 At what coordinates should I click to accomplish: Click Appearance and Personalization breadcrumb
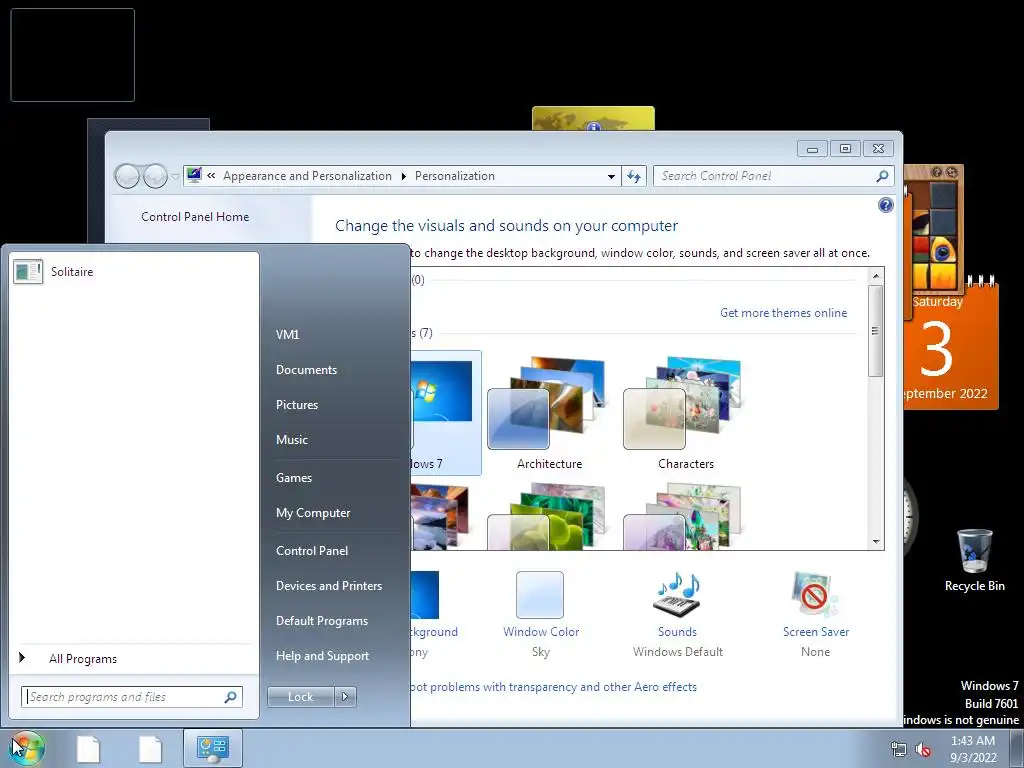(x=307, y=176)
